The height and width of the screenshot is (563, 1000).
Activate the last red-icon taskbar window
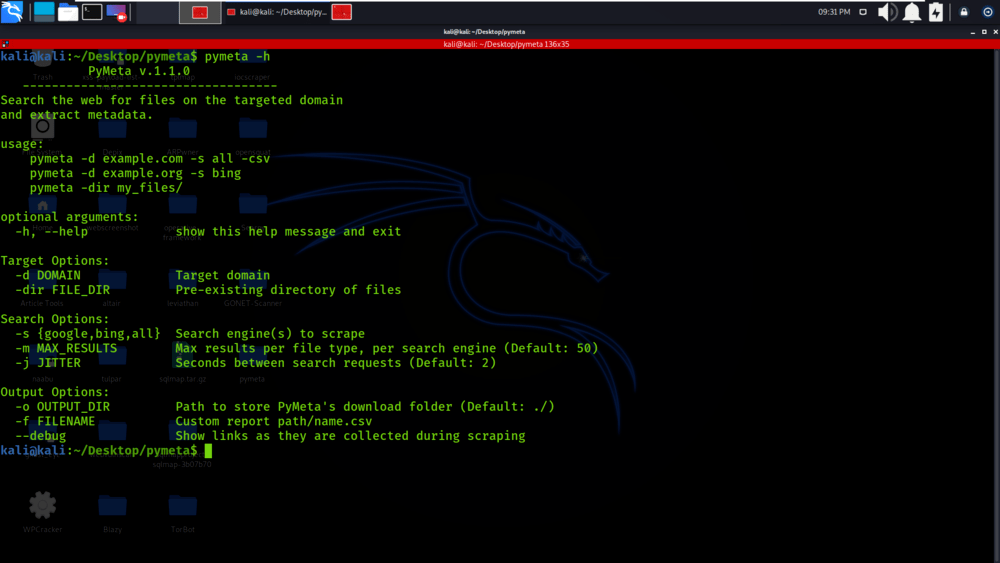pos(342,12)
